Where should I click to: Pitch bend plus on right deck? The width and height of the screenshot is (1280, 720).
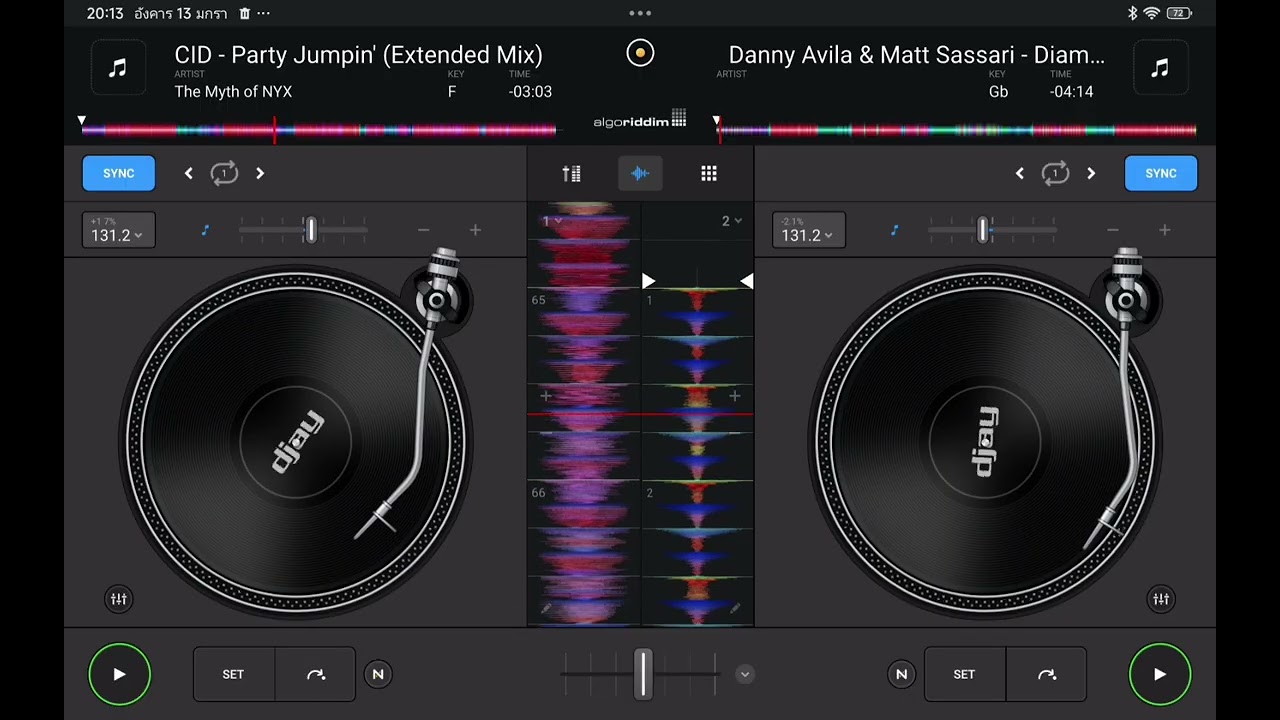click(1165, 230)
